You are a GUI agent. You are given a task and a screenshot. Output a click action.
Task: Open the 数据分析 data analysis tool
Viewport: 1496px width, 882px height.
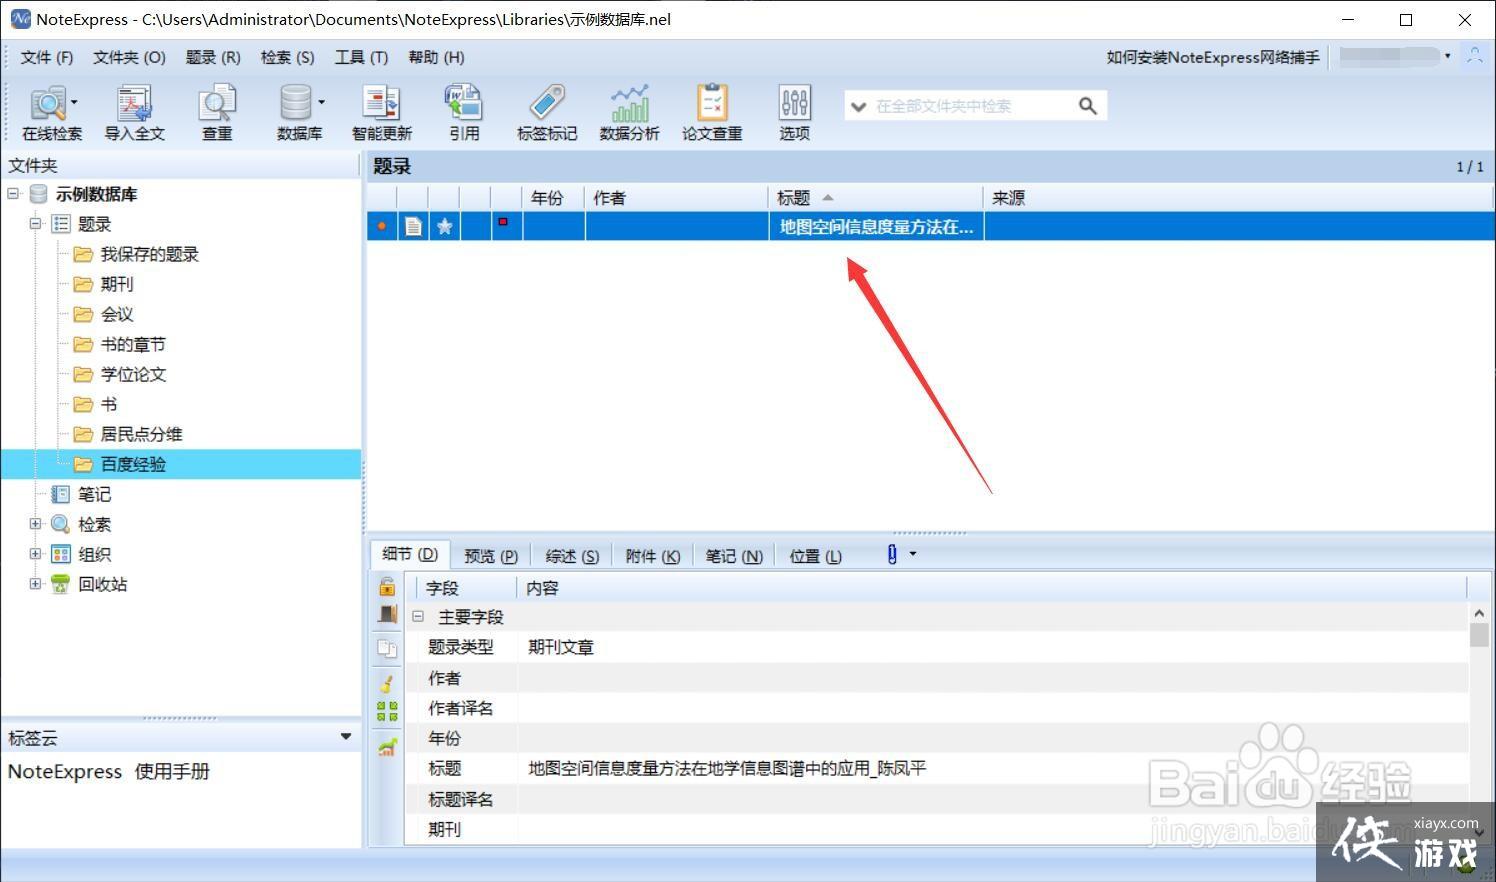[629, 112]
